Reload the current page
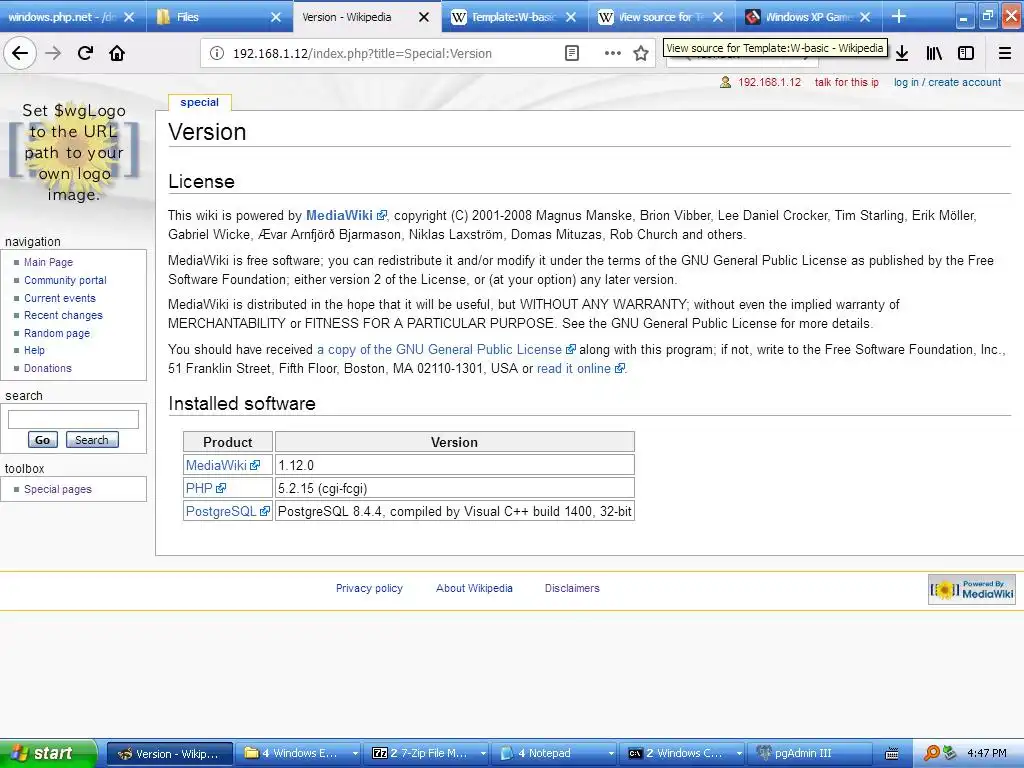The height and width of the screenshot is (768, 1024). 85,53
